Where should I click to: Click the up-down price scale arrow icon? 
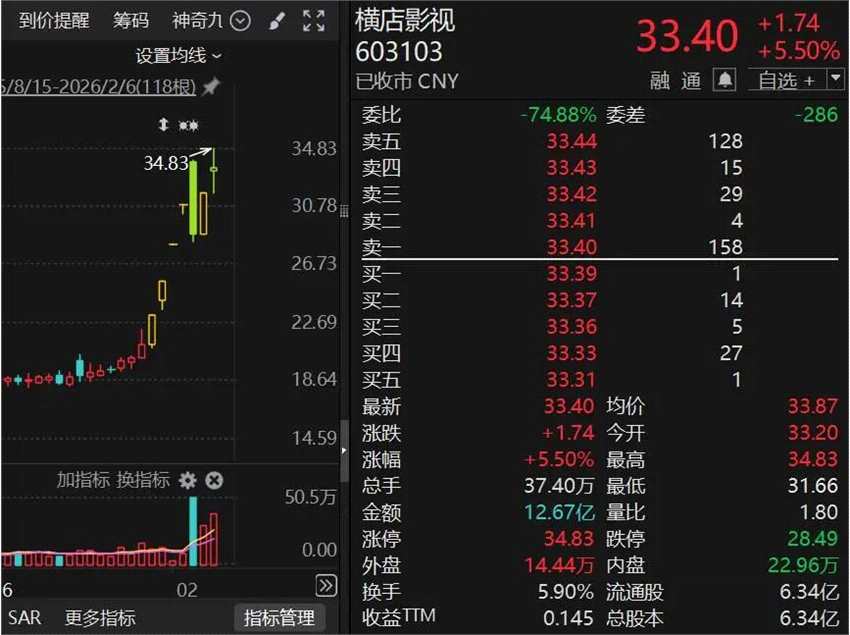pyautogui.click(x=163, y=125)
